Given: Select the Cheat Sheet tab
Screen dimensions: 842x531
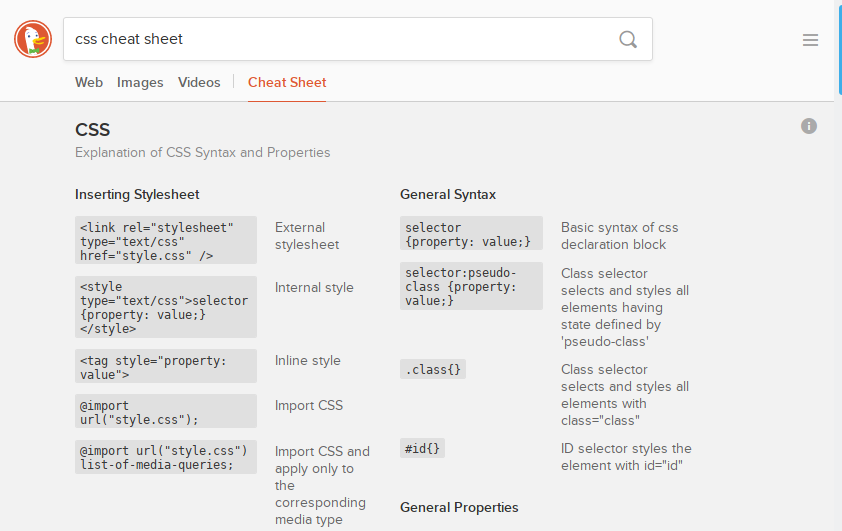Looking at the screenshot, I should 287,82.
